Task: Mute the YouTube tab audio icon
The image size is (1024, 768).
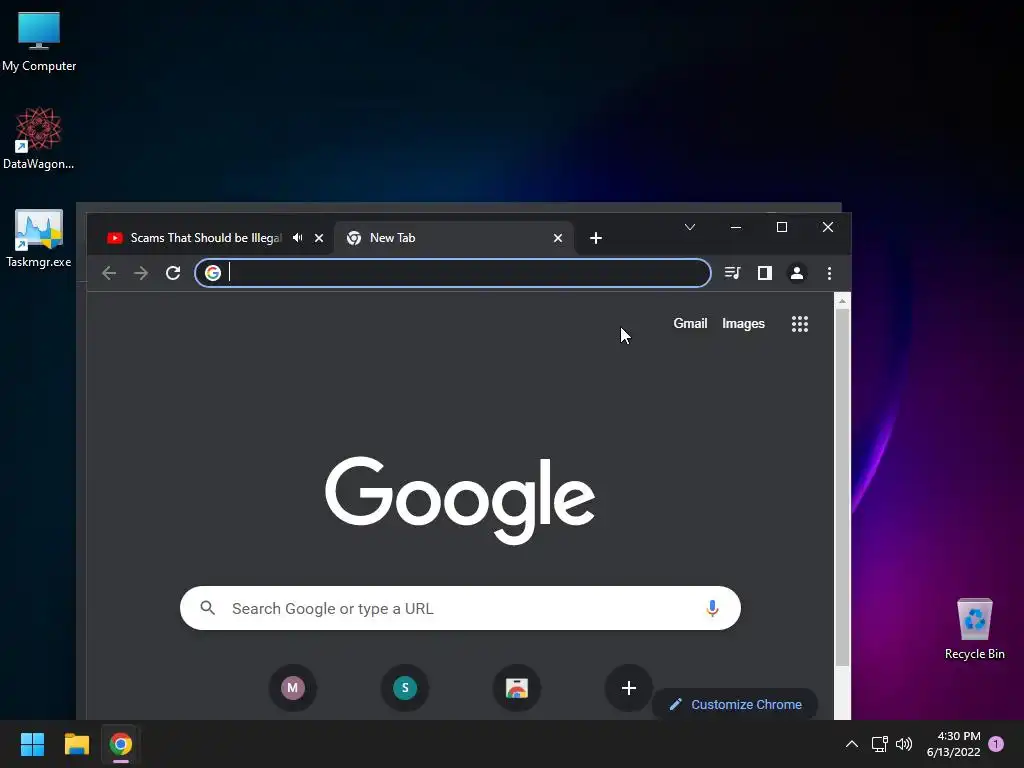Action: (298, 238)
